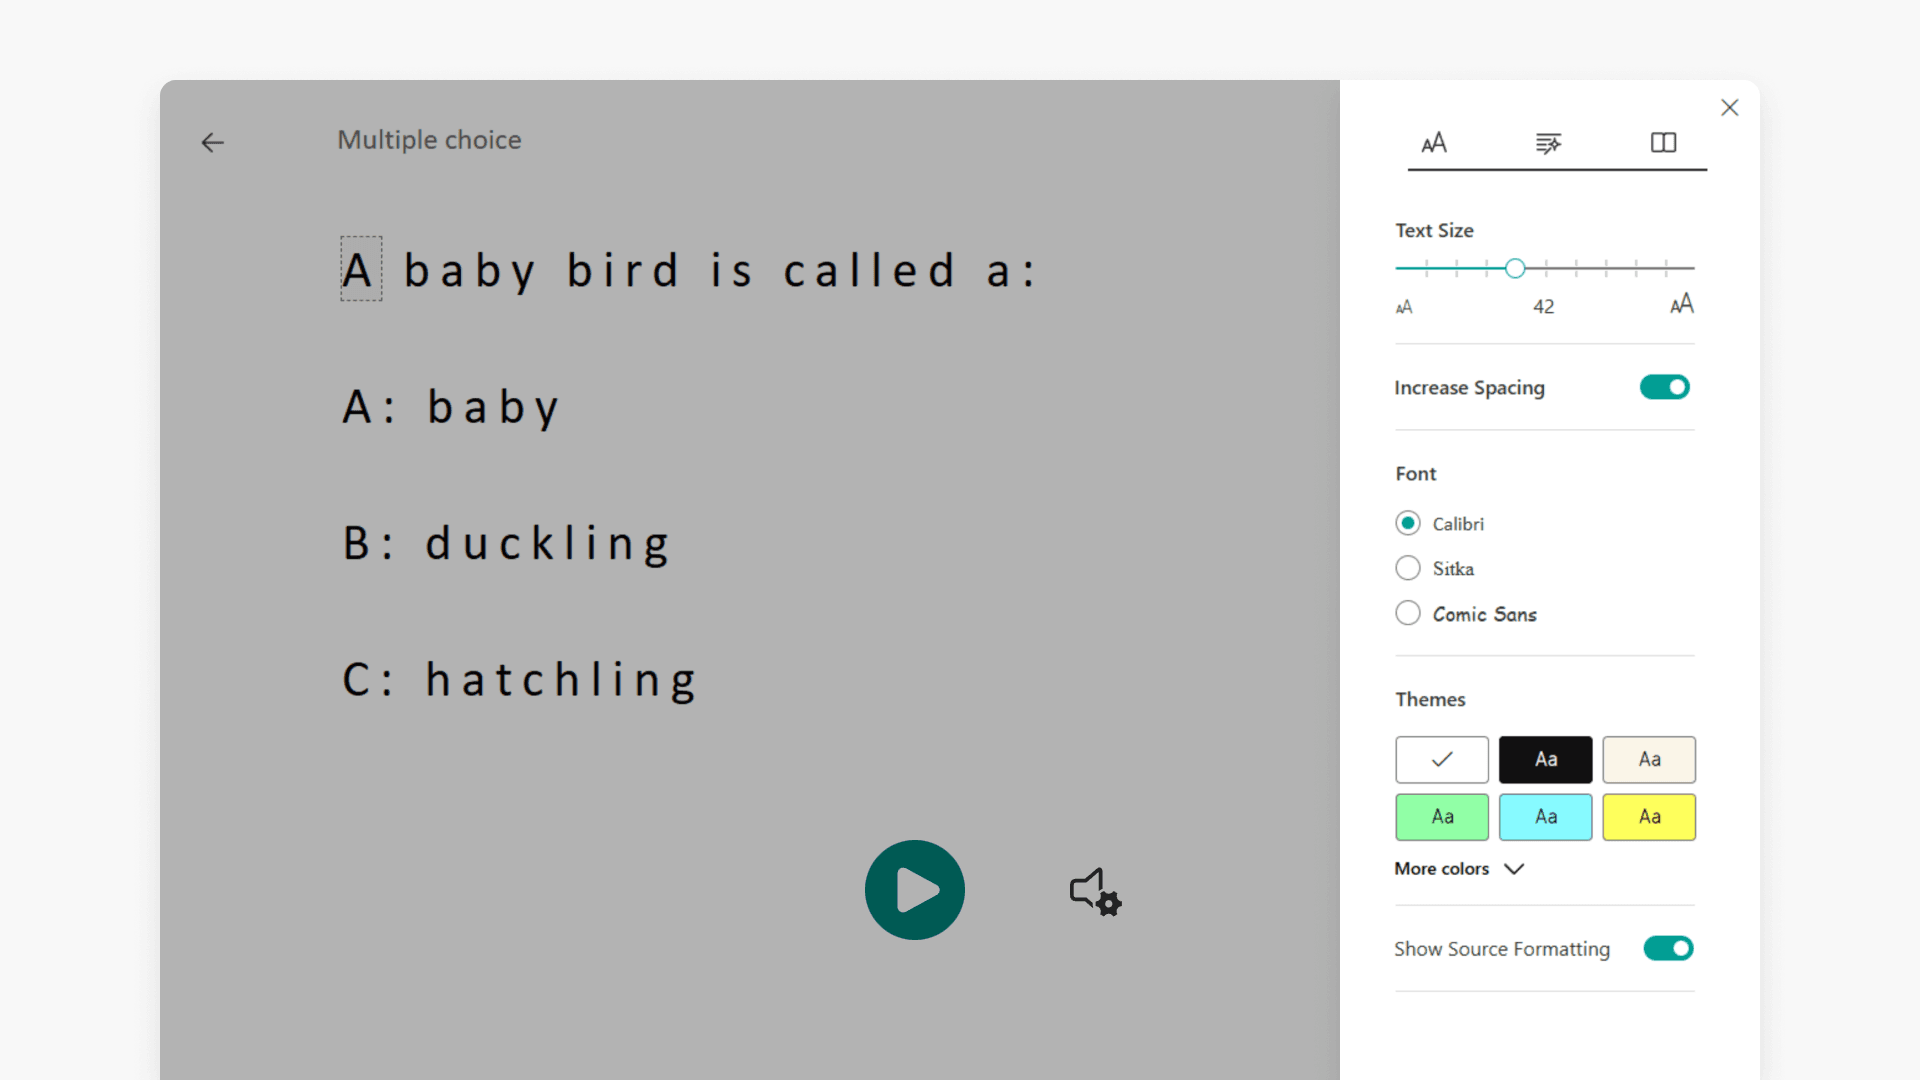The height and width of the screenshot is (1080, 1920).
Task: Click the large A text size icon
Action: point(1681,304)
